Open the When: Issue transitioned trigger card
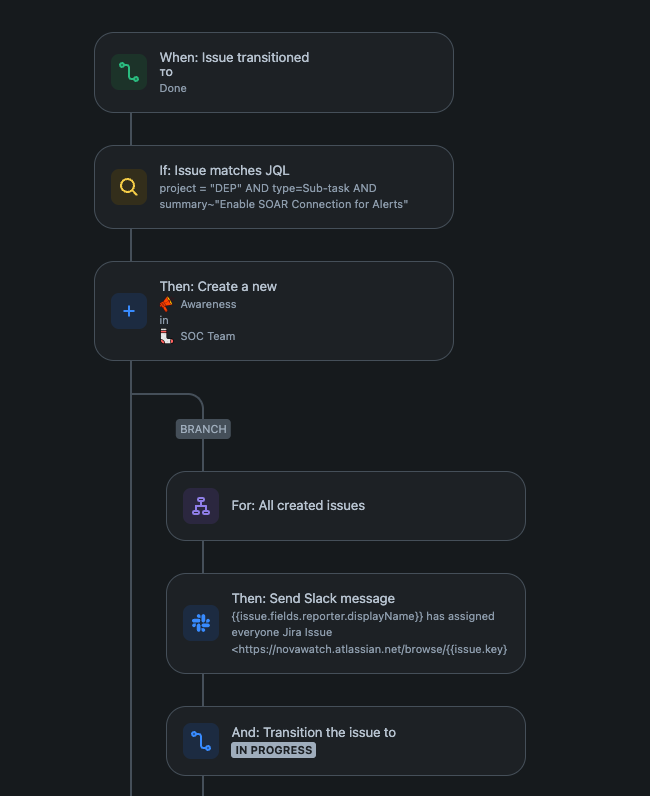Screen dimensions: 650x796 [x=274, y=73]
